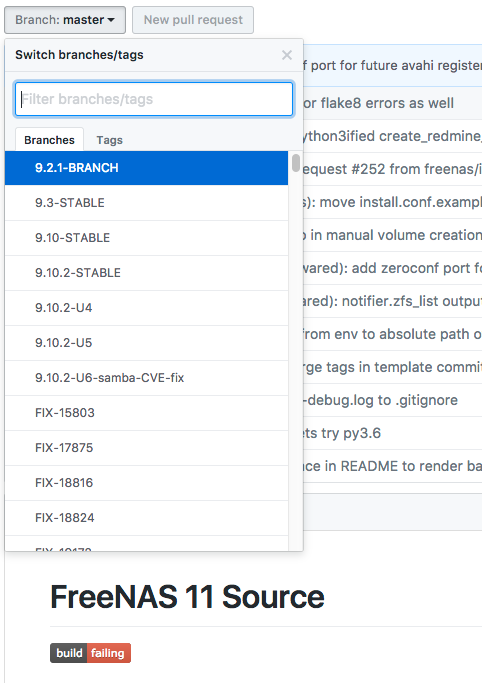Pick the 9.10.2-U6-samba-CVE-fix branch
The image size is (482, 683).
coord(146,378)
